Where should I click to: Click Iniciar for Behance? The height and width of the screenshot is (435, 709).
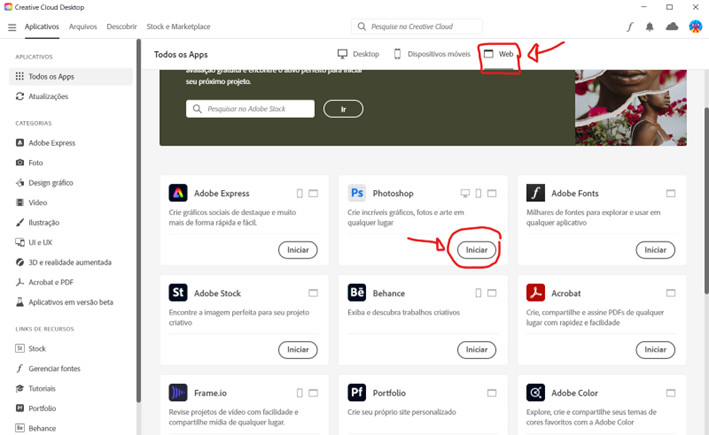[477, 350]
